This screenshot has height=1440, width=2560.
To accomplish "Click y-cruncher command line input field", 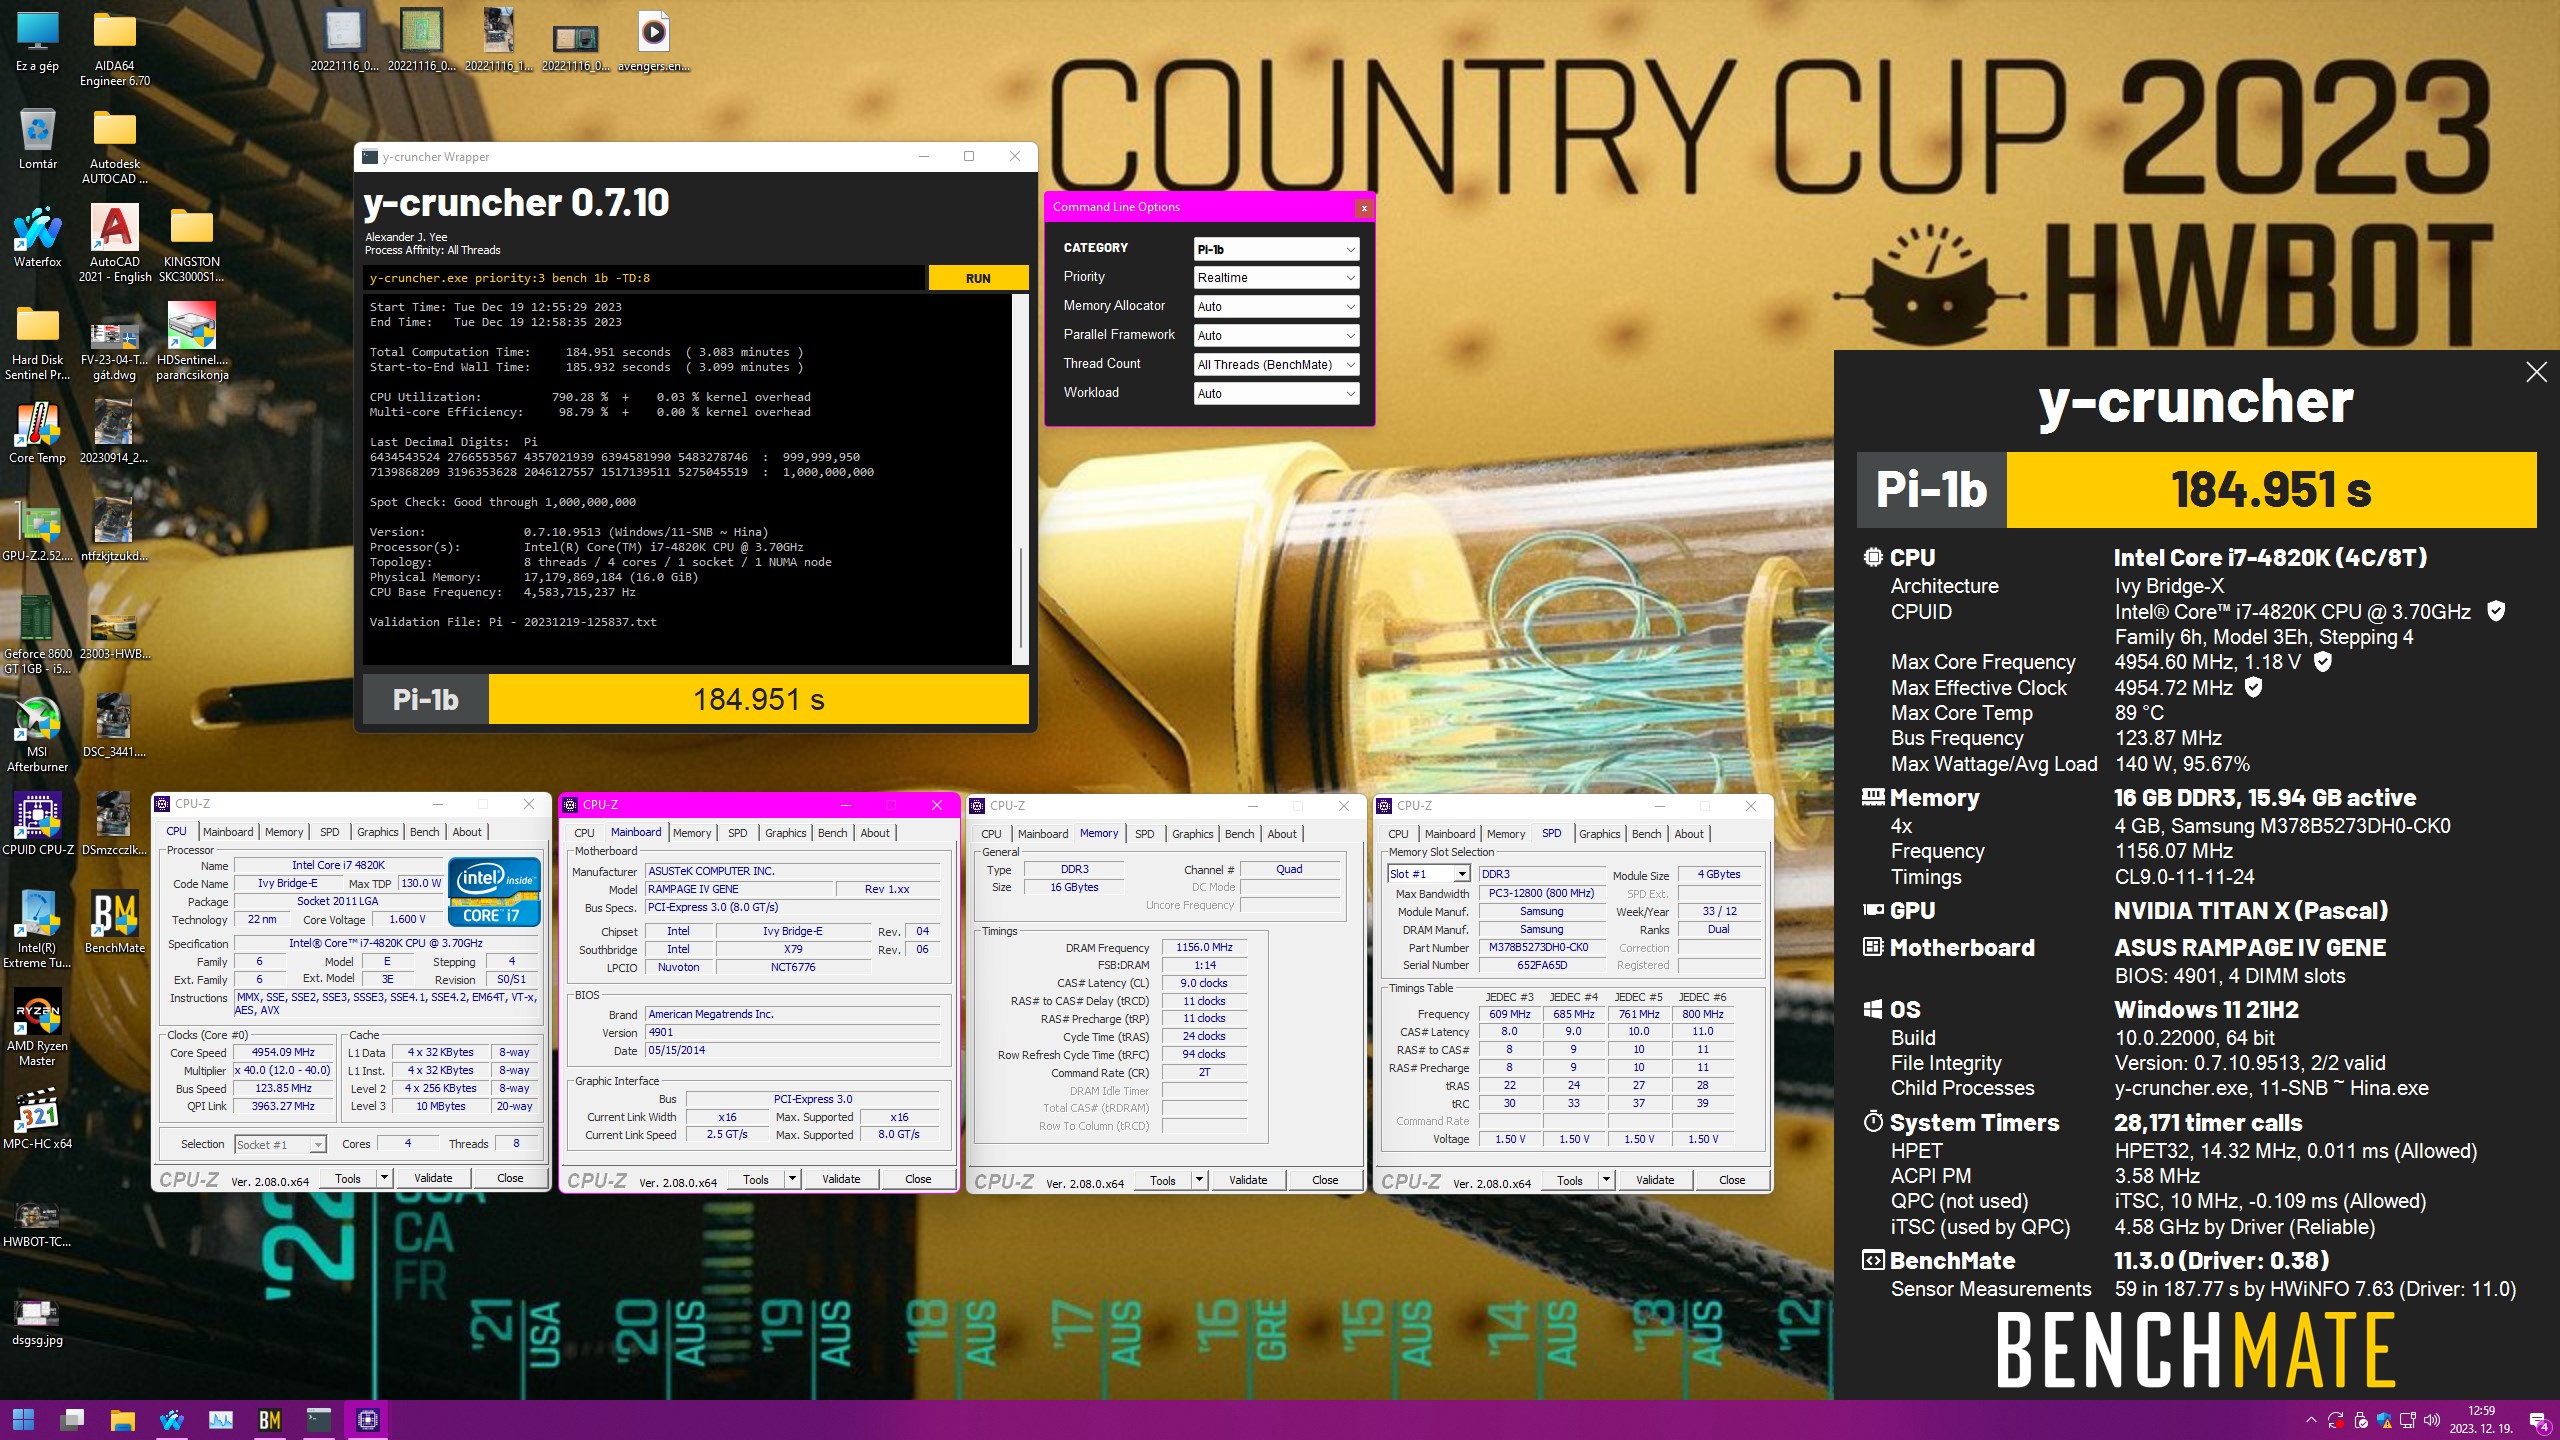I will [x=644, y=278].
